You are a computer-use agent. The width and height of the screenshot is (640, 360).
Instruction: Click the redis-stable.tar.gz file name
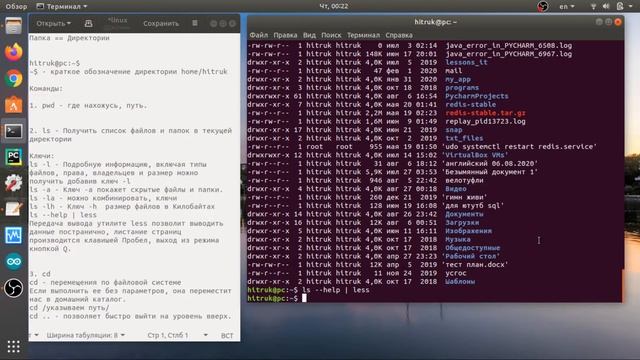[x=485, y=113]
